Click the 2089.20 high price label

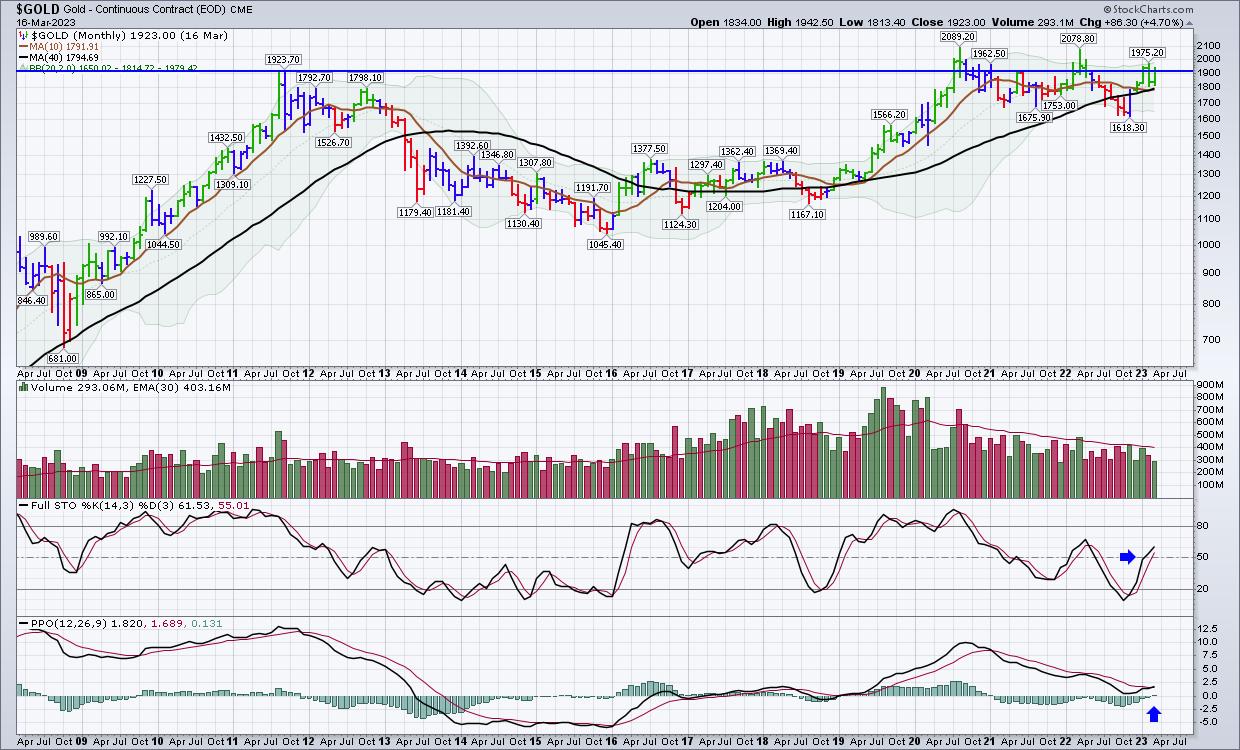tap(958, 36)
